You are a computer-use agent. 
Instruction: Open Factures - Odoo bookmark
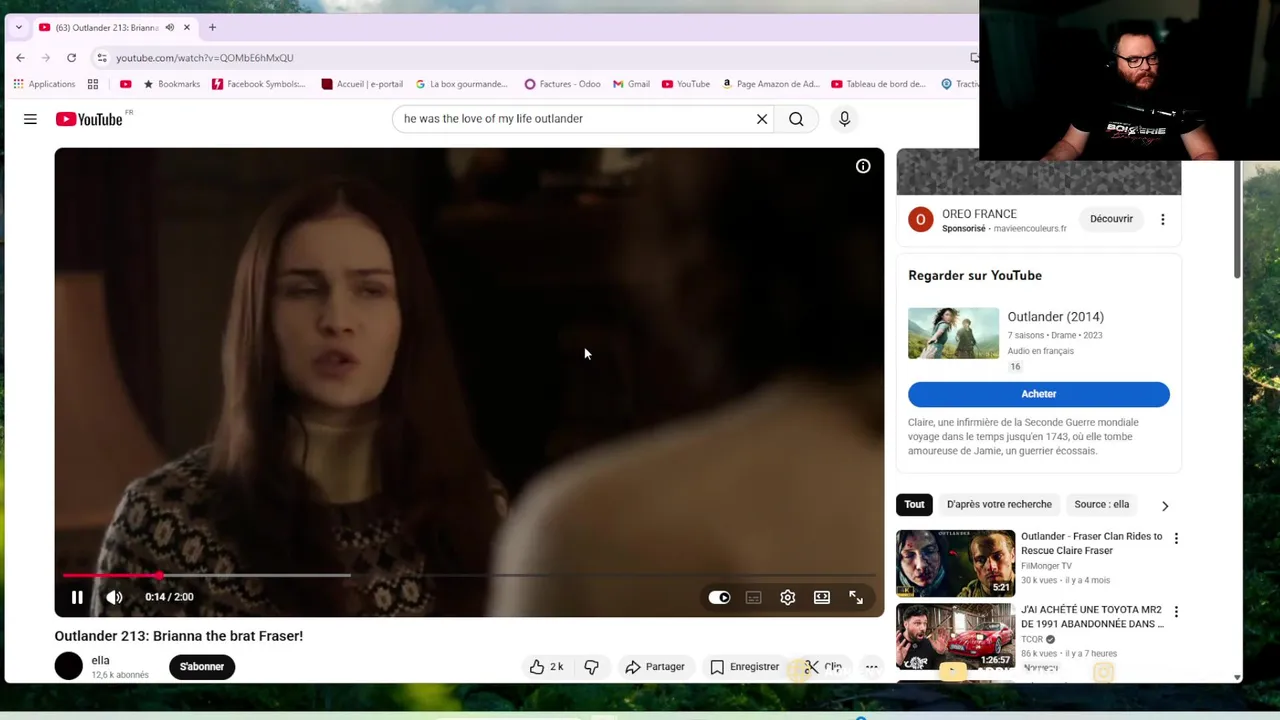tap(562, 84)
